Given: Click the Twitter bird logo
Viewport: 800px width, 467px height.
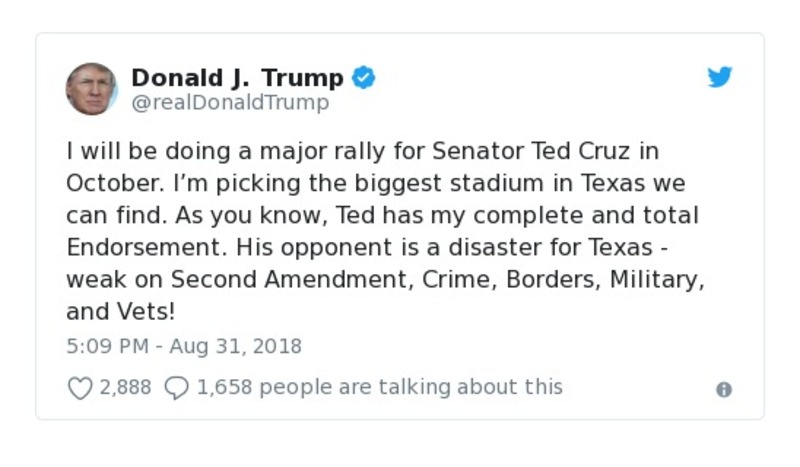Looking at the screenshot, I should (x=720, y=78).
